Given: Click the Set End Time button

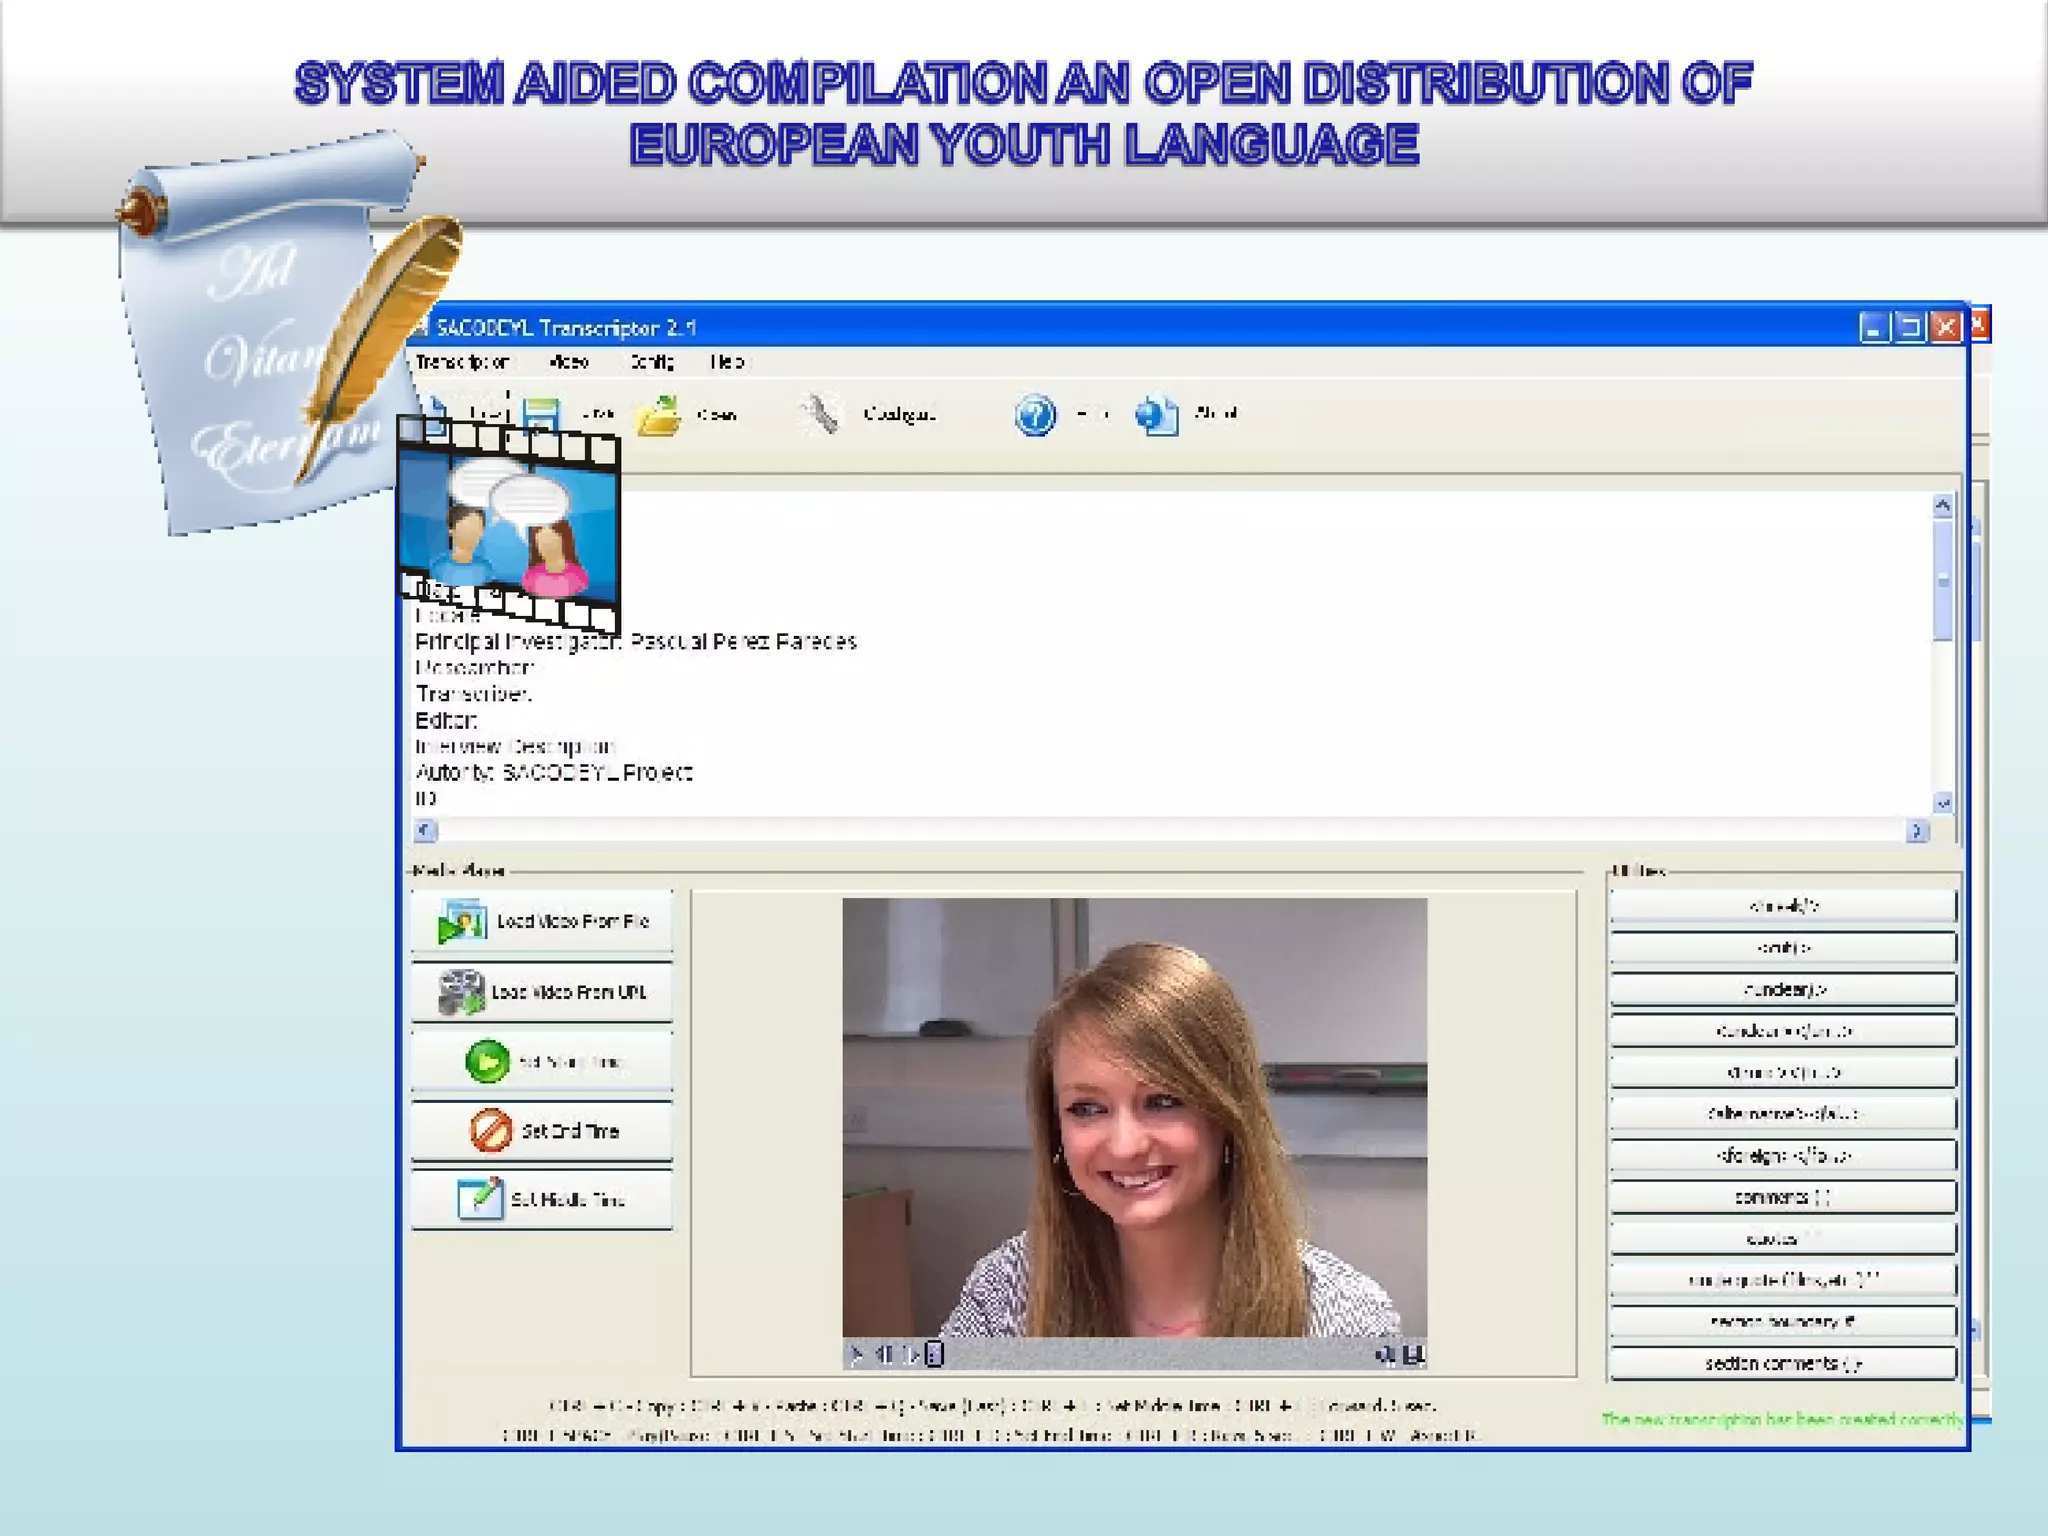Looking at the screenshot, I should pos(542,1131).
